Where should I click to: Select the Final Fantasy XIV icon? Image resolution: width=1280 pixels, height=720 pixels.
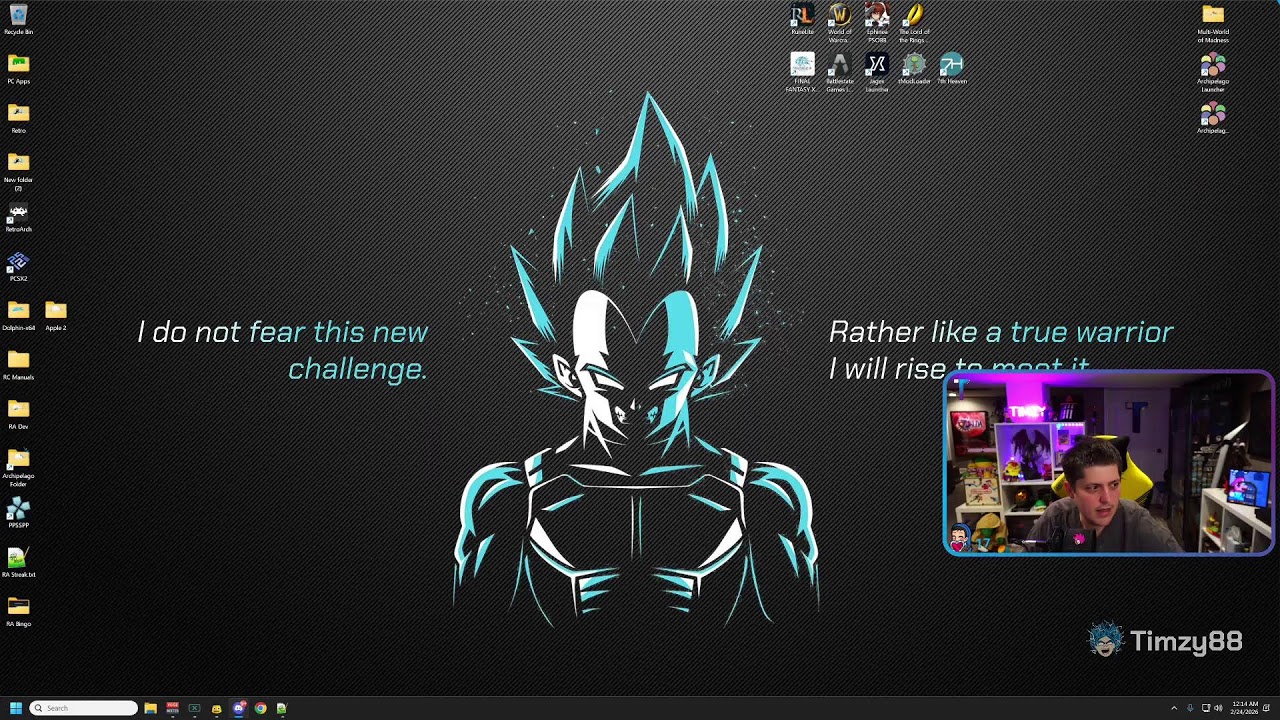(802, 73)
